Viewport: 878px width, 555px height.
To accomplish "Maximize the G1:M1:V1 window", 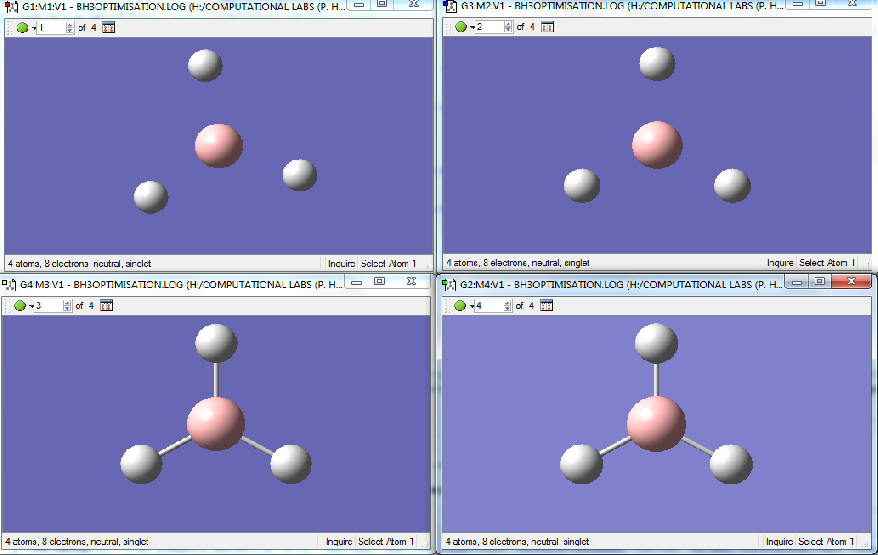I will click(382, 4).
